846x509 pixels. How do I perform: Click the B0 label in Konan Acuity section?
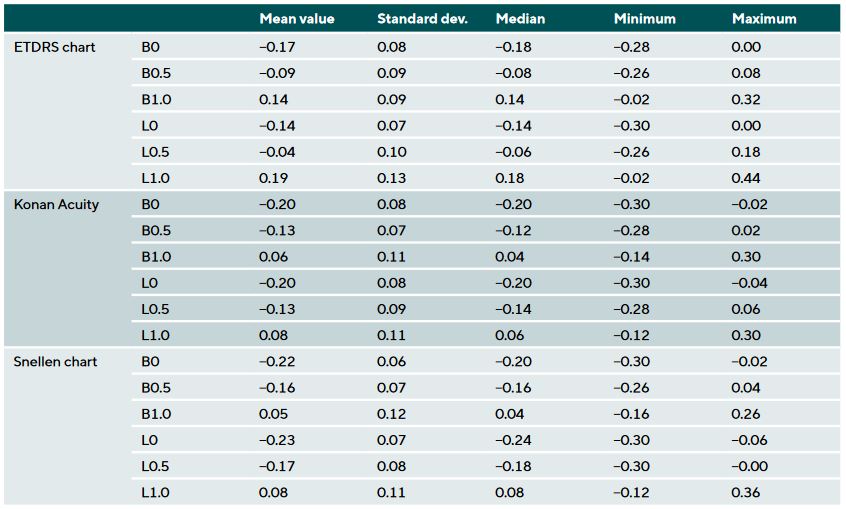pyautogui.click(x=150, y=205)
